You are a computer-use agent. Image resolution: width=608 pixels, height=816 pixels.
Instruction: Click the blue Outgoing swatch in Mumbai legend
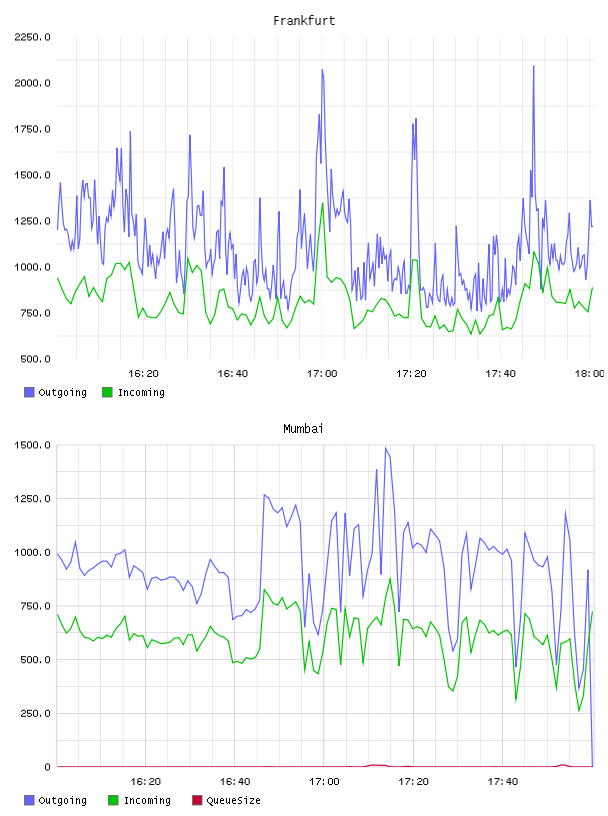pyautogui.click(x=29, y=800)
